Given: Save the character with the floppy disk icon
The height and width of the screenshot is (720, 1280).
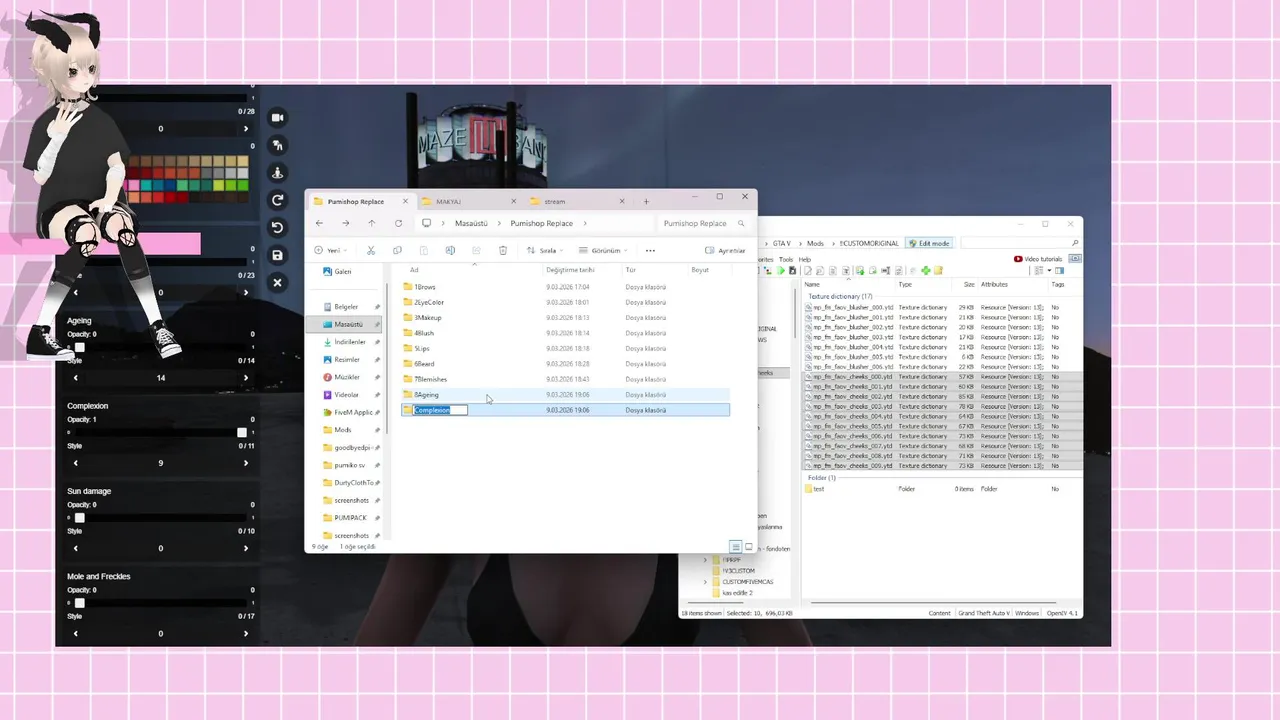Looking at the screenshot, I should pos(278,255).
